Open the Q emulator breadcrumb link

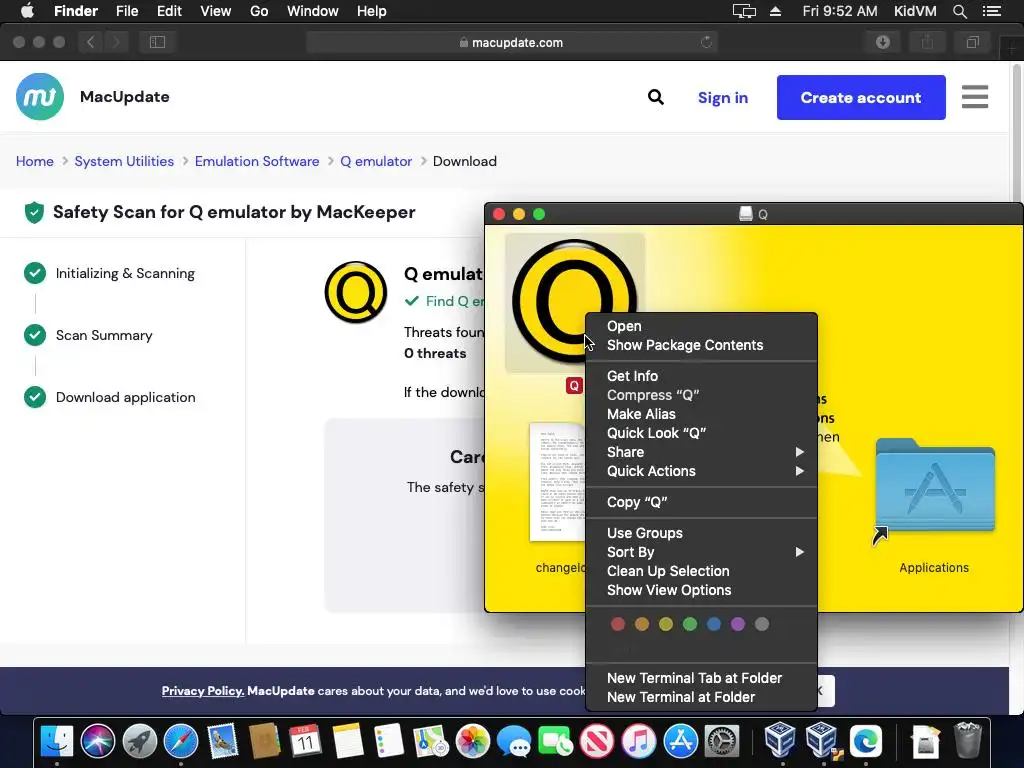click(376, 161)
